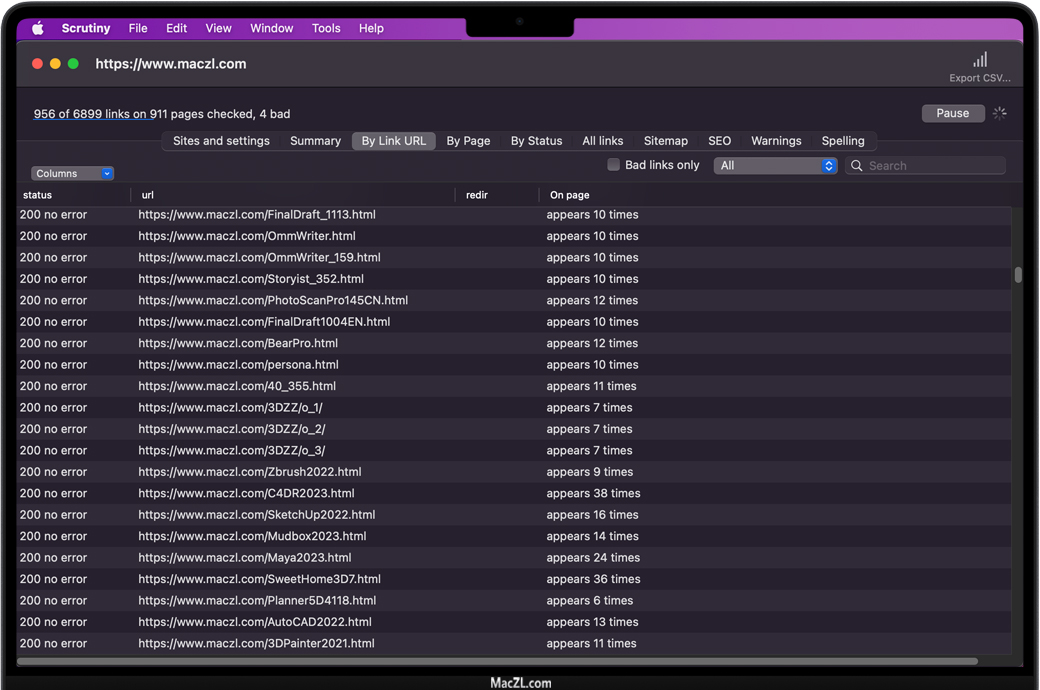Expand the All filter dropdown
The width and height of the screenshot is (1040, 690).
click(x=775, y=166)
